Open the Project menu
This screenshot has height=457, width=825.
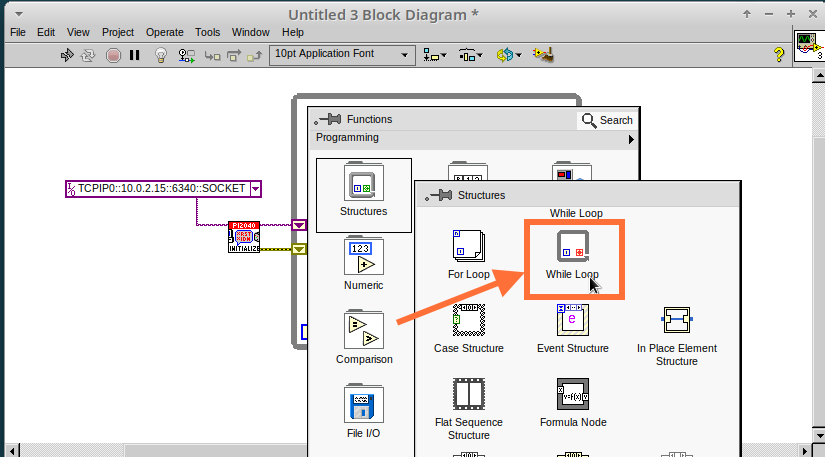point(118,32)
